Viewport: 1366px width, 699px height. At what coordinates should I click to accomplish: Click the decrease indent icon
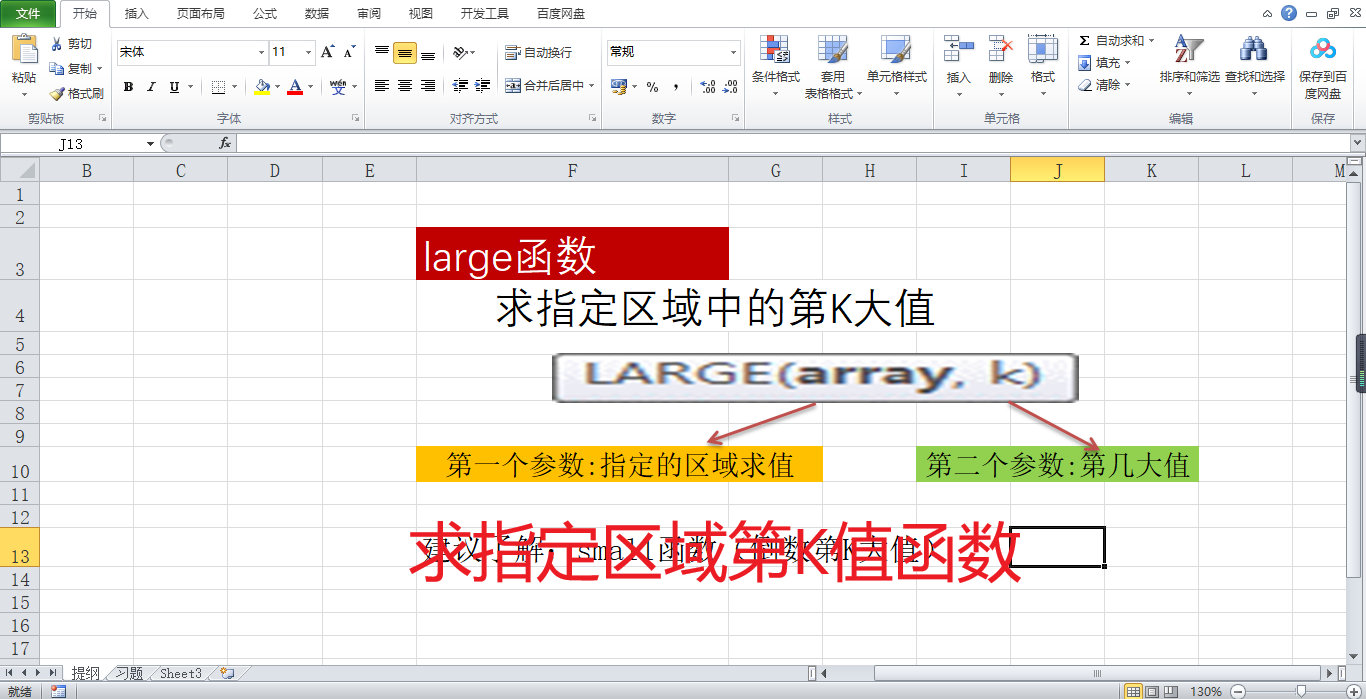(x=460, y=86)
